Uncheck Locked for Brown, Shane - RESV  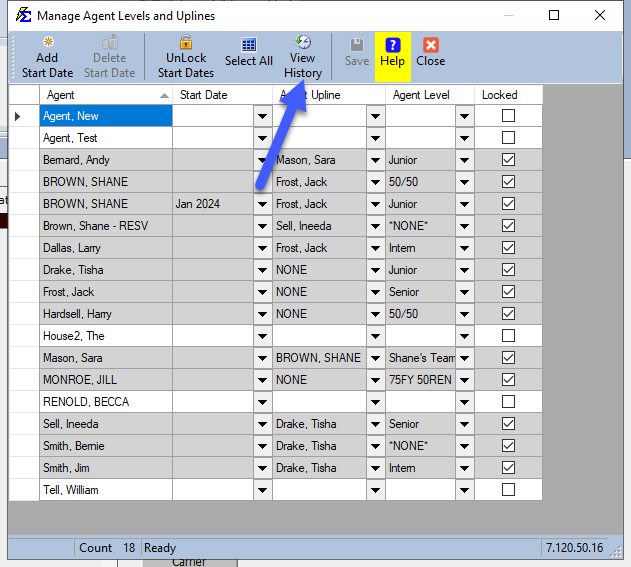click(508, 226)
